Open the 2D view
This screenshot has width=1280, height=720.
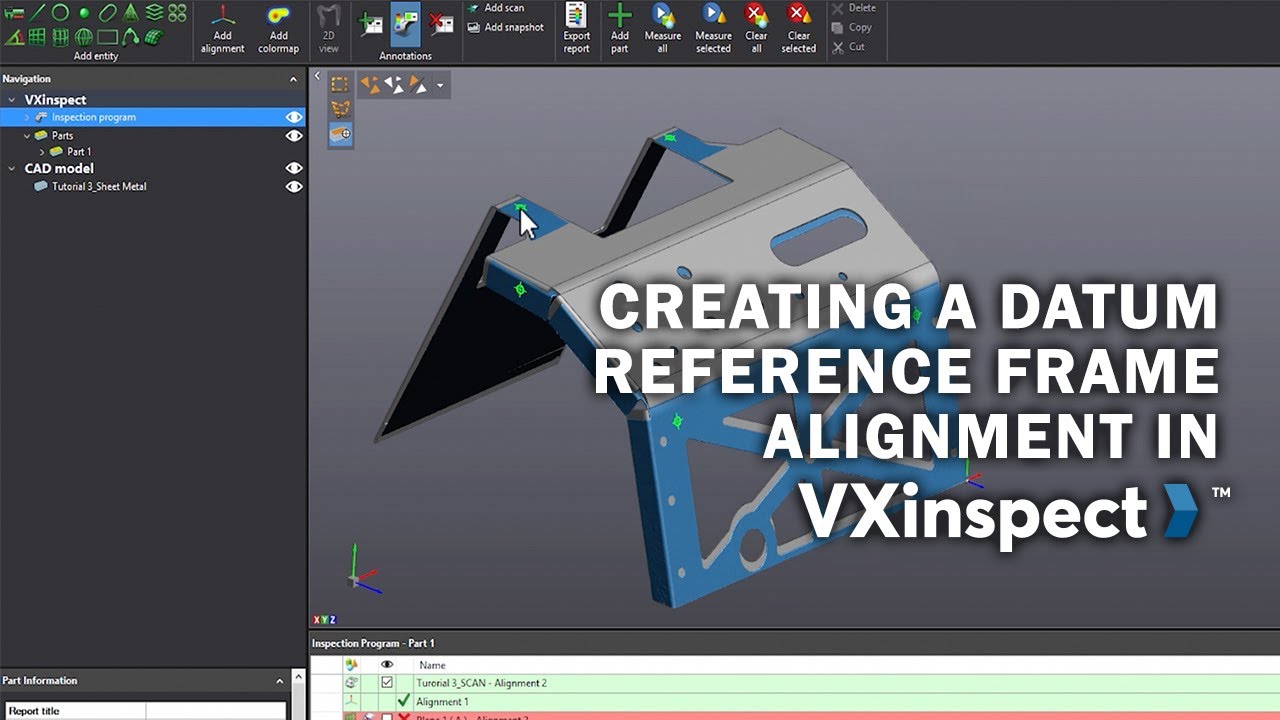[x=328, y=29]
